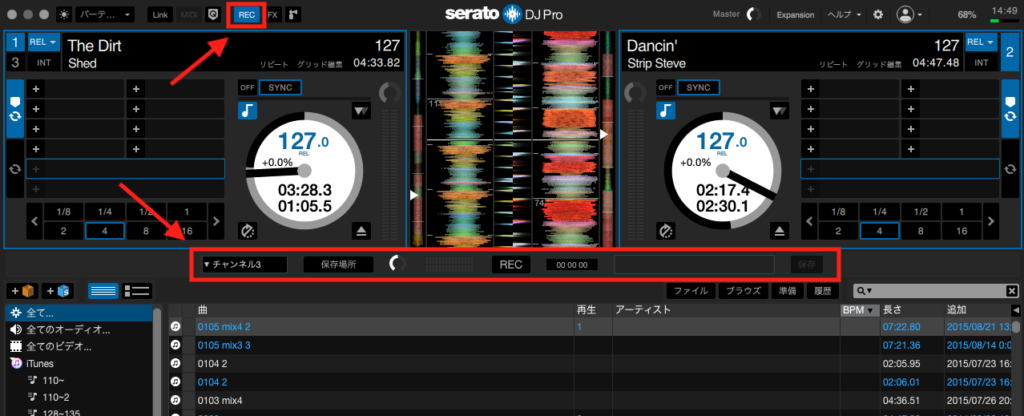Toggle Link in top bar

160,14
